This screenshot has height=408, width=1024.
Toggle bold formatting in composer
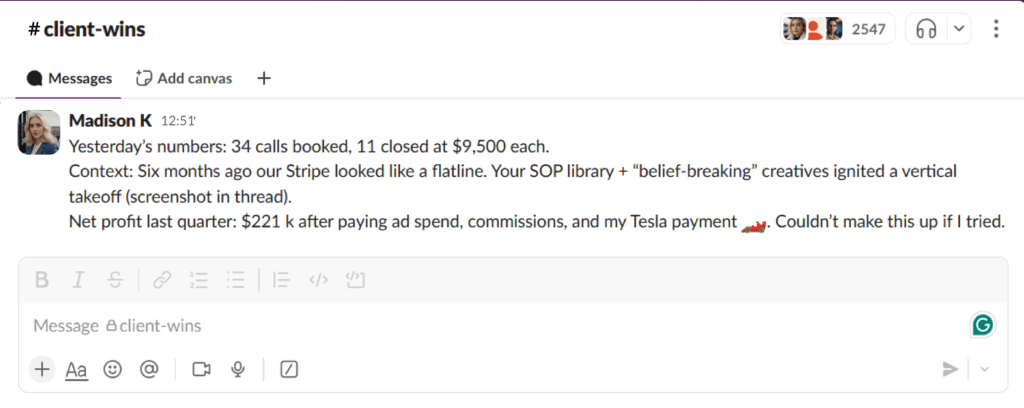pos(42,280)
